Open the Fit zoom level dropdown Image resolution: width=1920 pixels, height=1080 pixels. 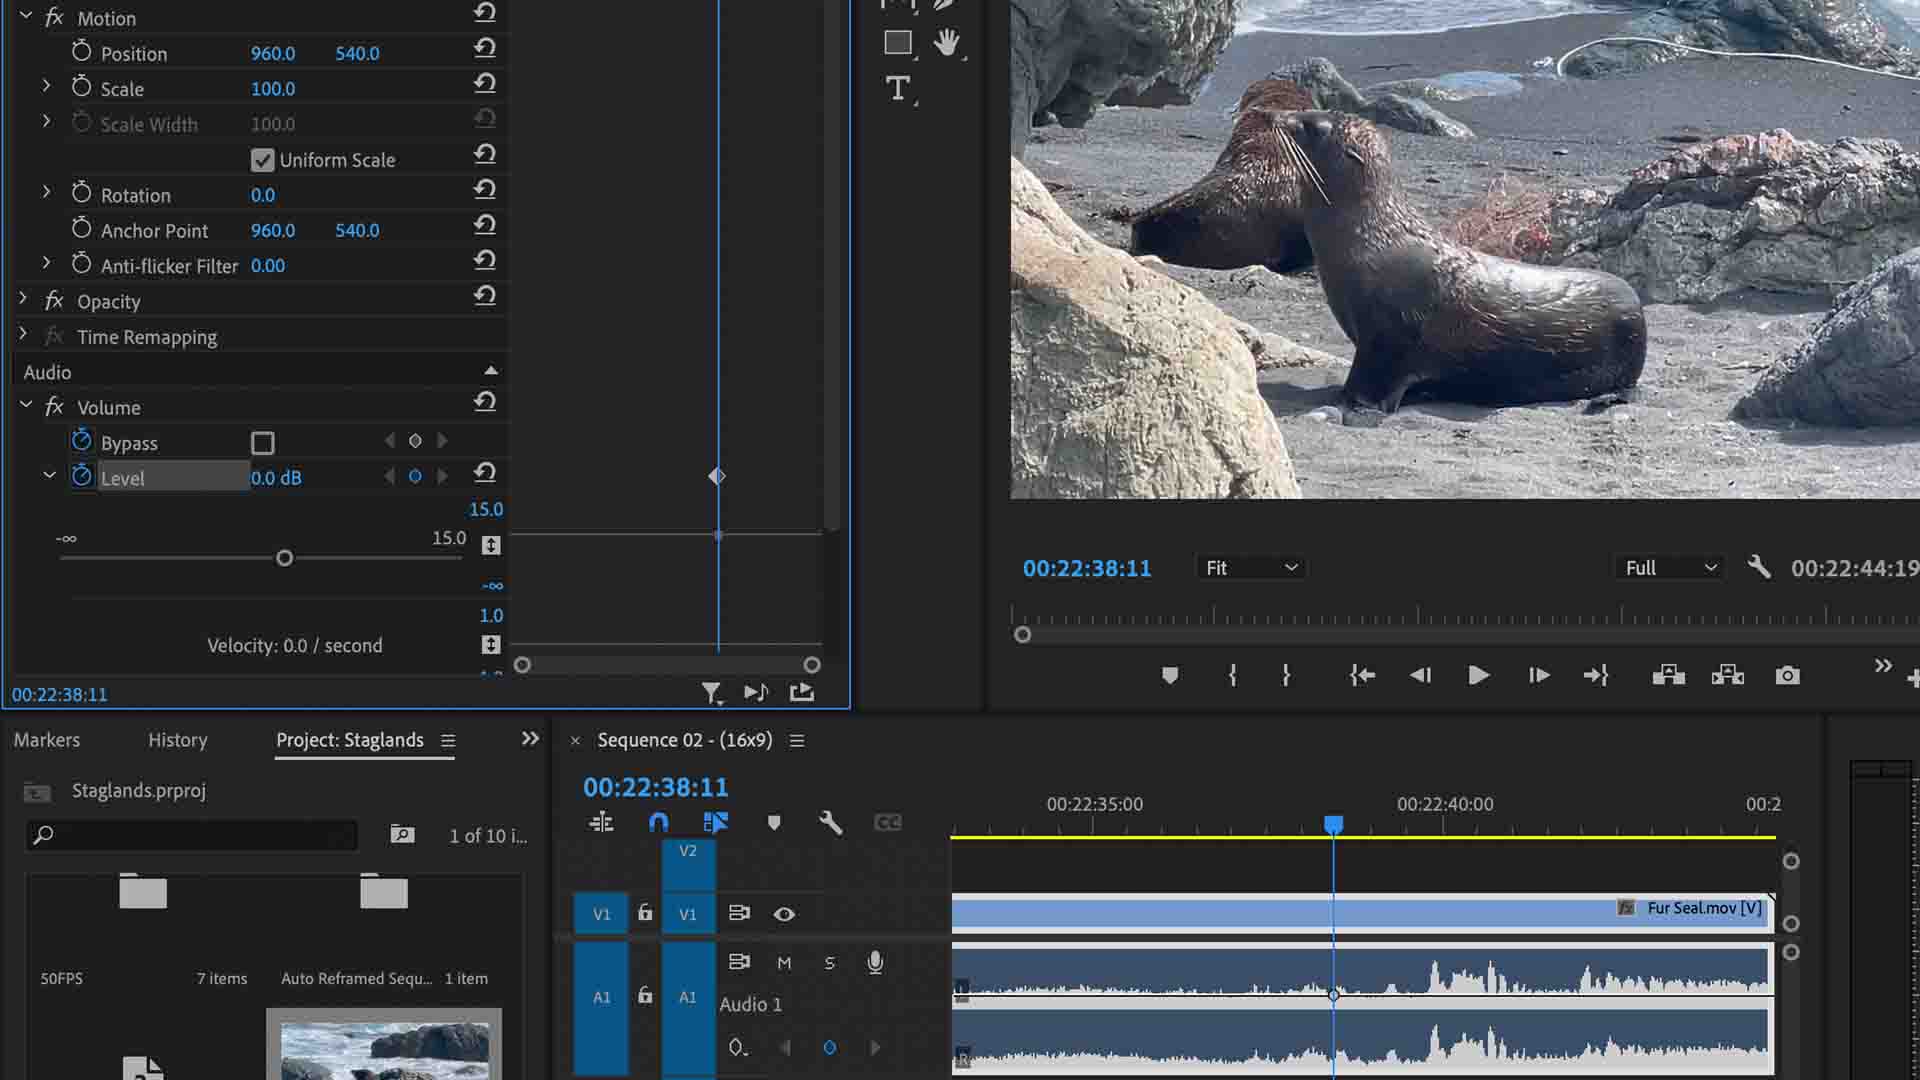(x=1249, y=567)
